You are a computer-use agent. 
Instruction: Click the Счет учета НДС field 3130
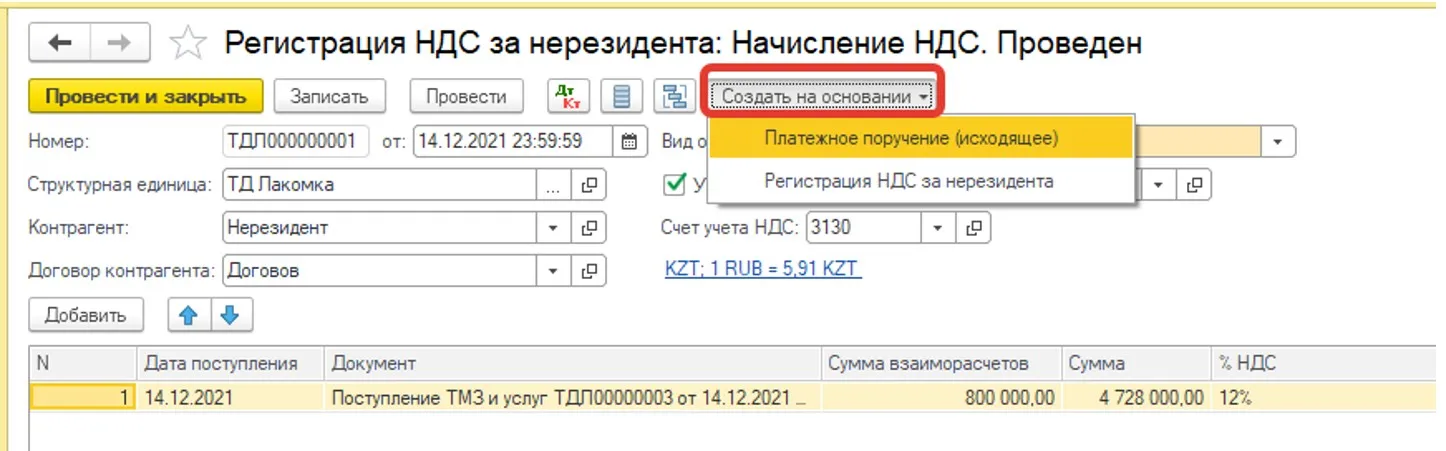click(863, 228)
